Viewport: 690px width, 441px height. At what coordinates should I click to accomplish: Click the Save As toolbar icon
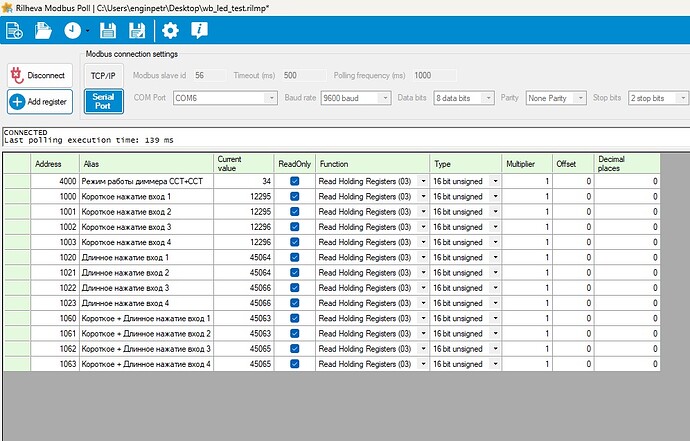[137, 31]
